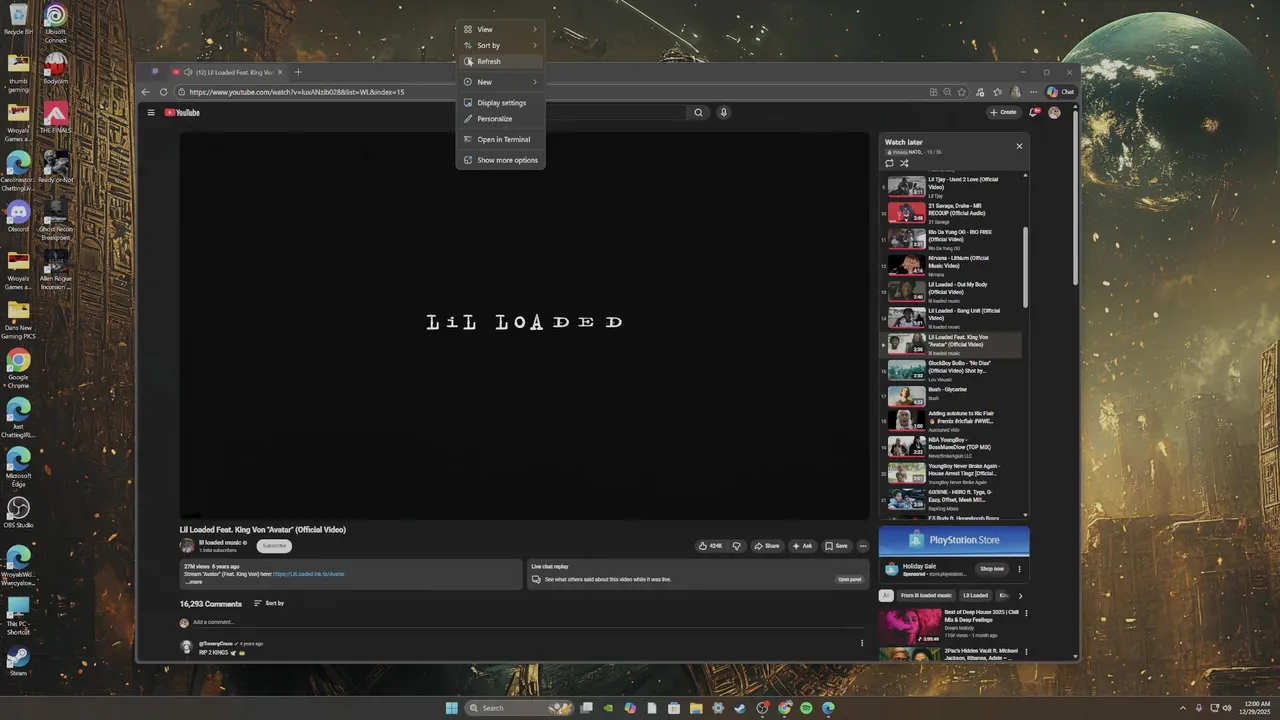
Task: Open the comments Sort by dropdown
Action: pyautogui.click(x=269, y=603)
